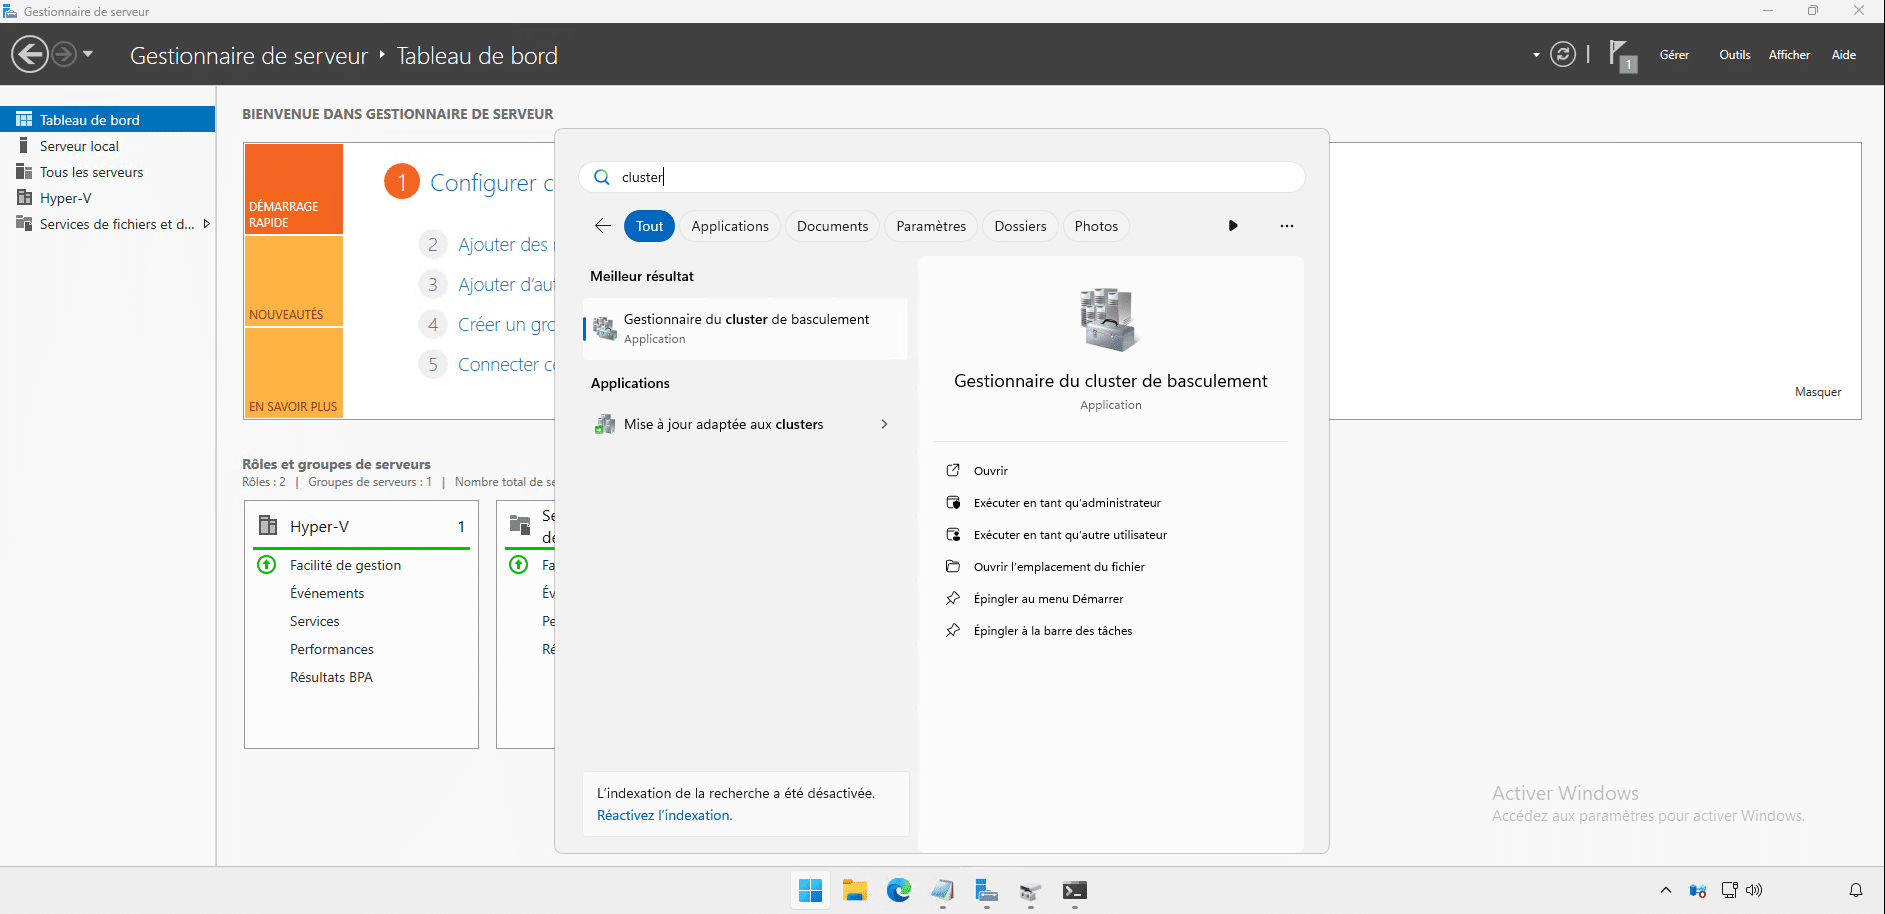Open the Terminal icon on the taskbar

[x=1075, y=890]
